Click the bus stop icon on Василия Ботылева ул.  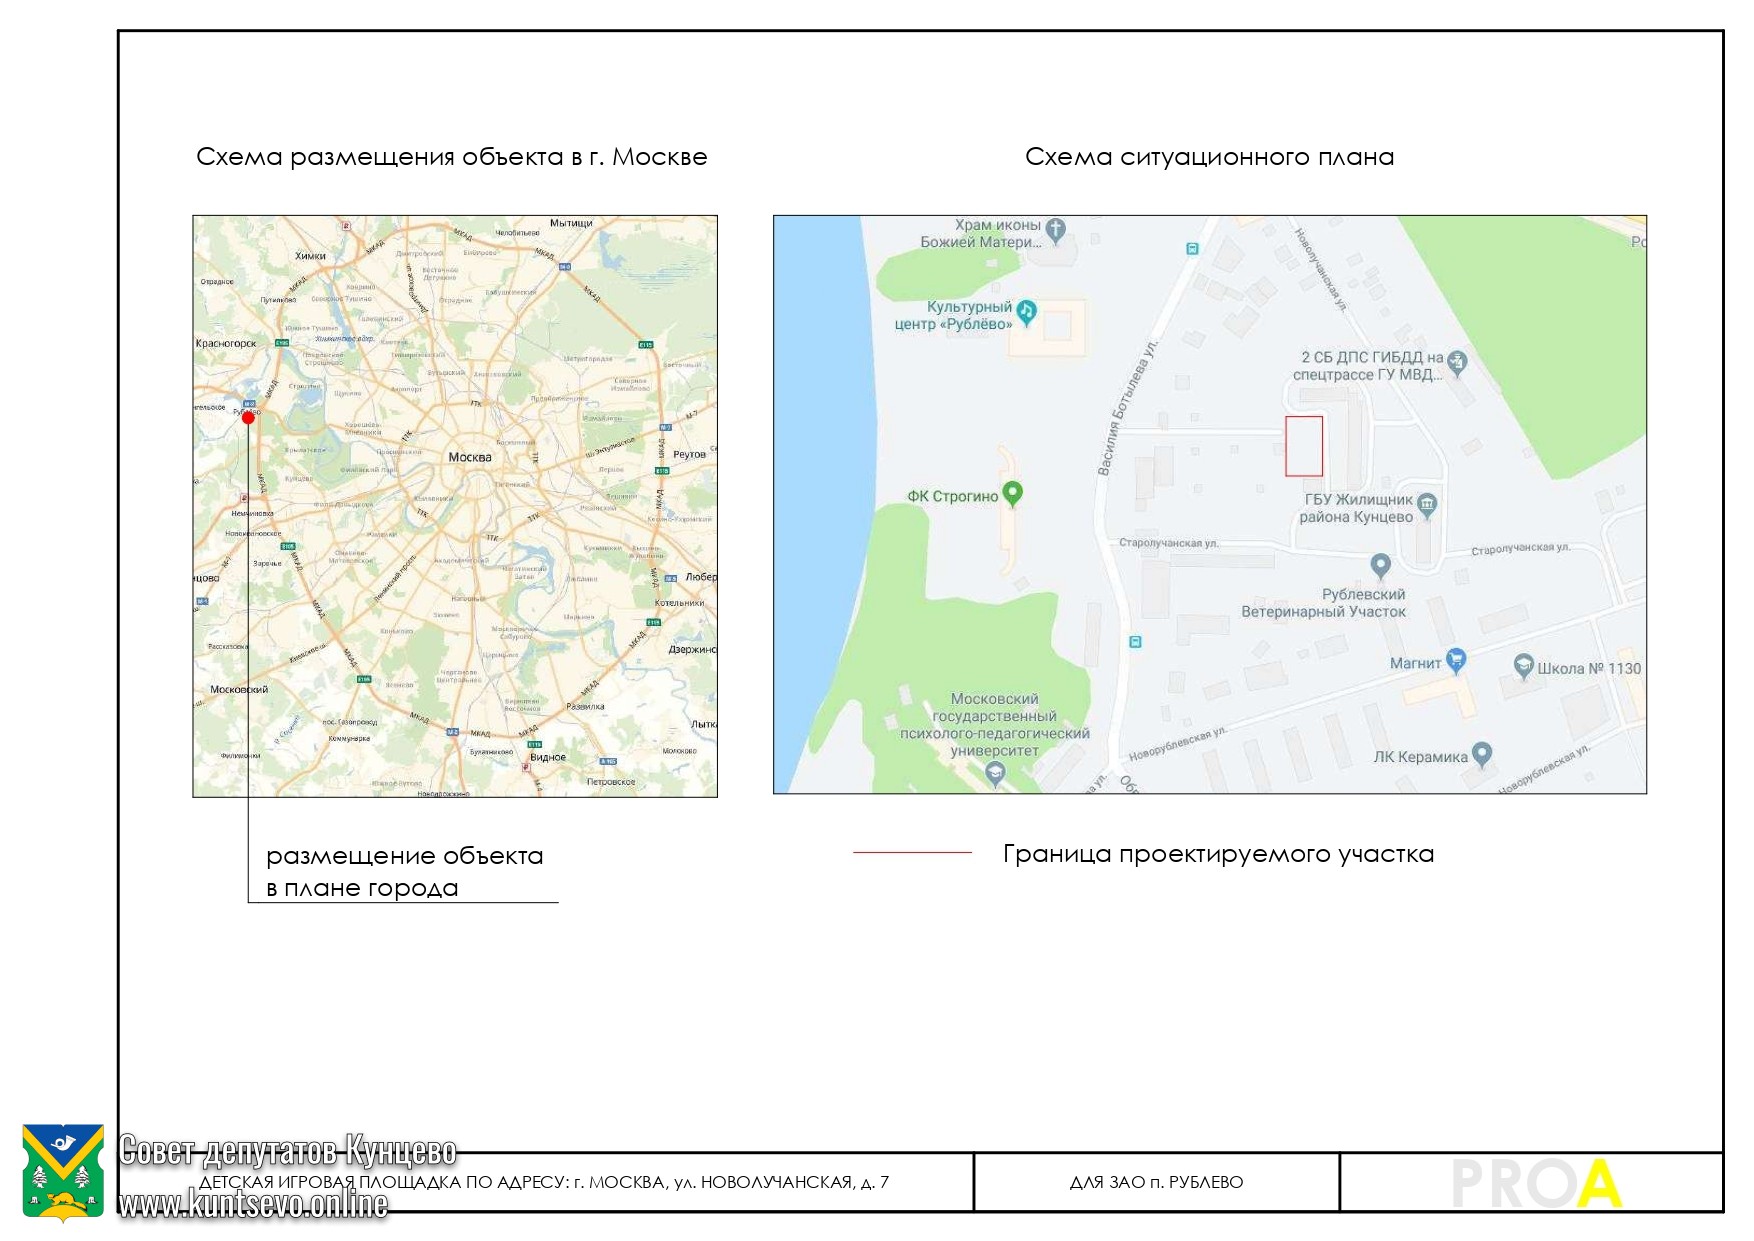1135,642
